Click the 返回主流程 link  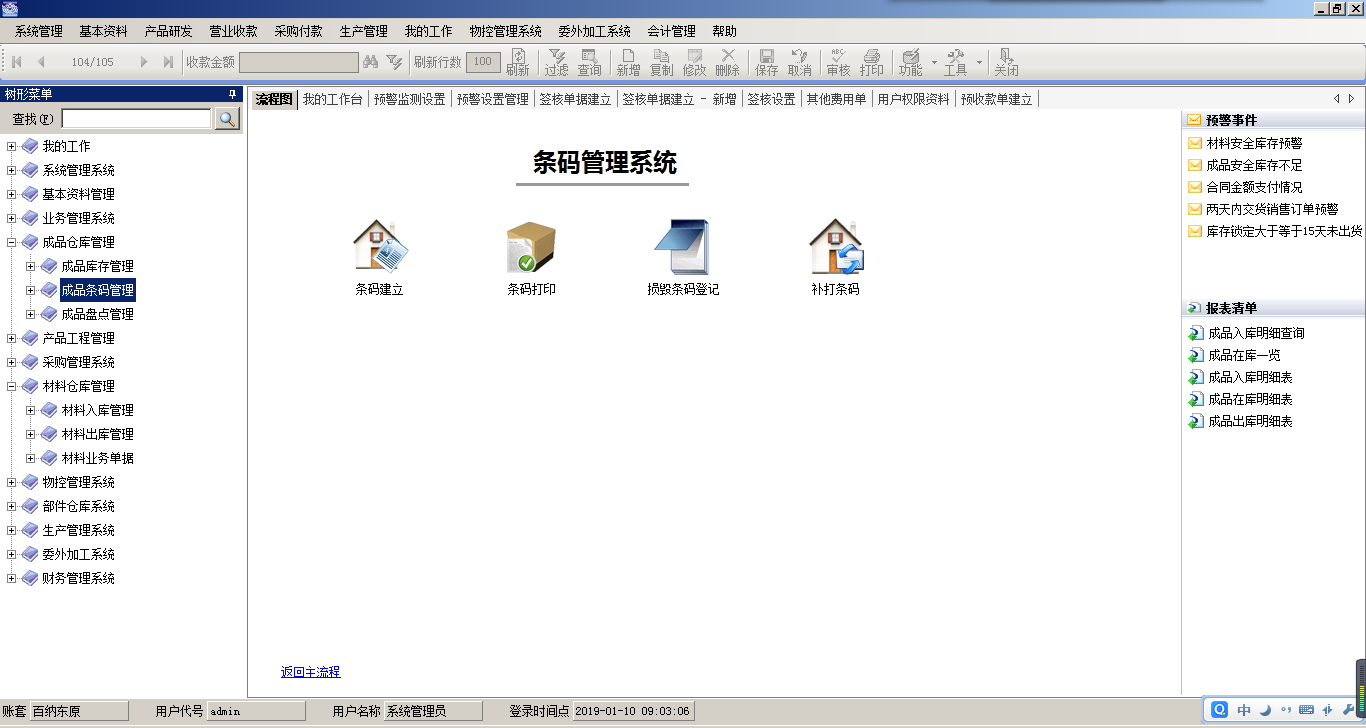point(309,672)
